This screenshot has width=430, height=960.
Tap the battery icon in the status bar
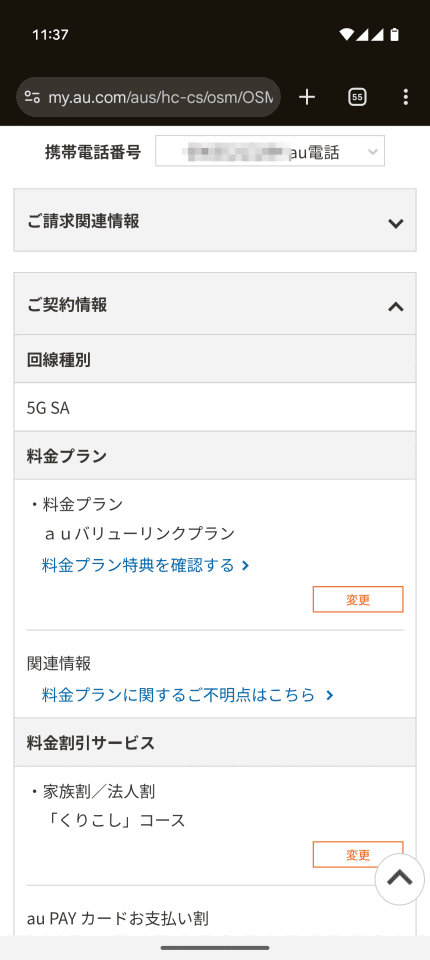click(394, 35)
